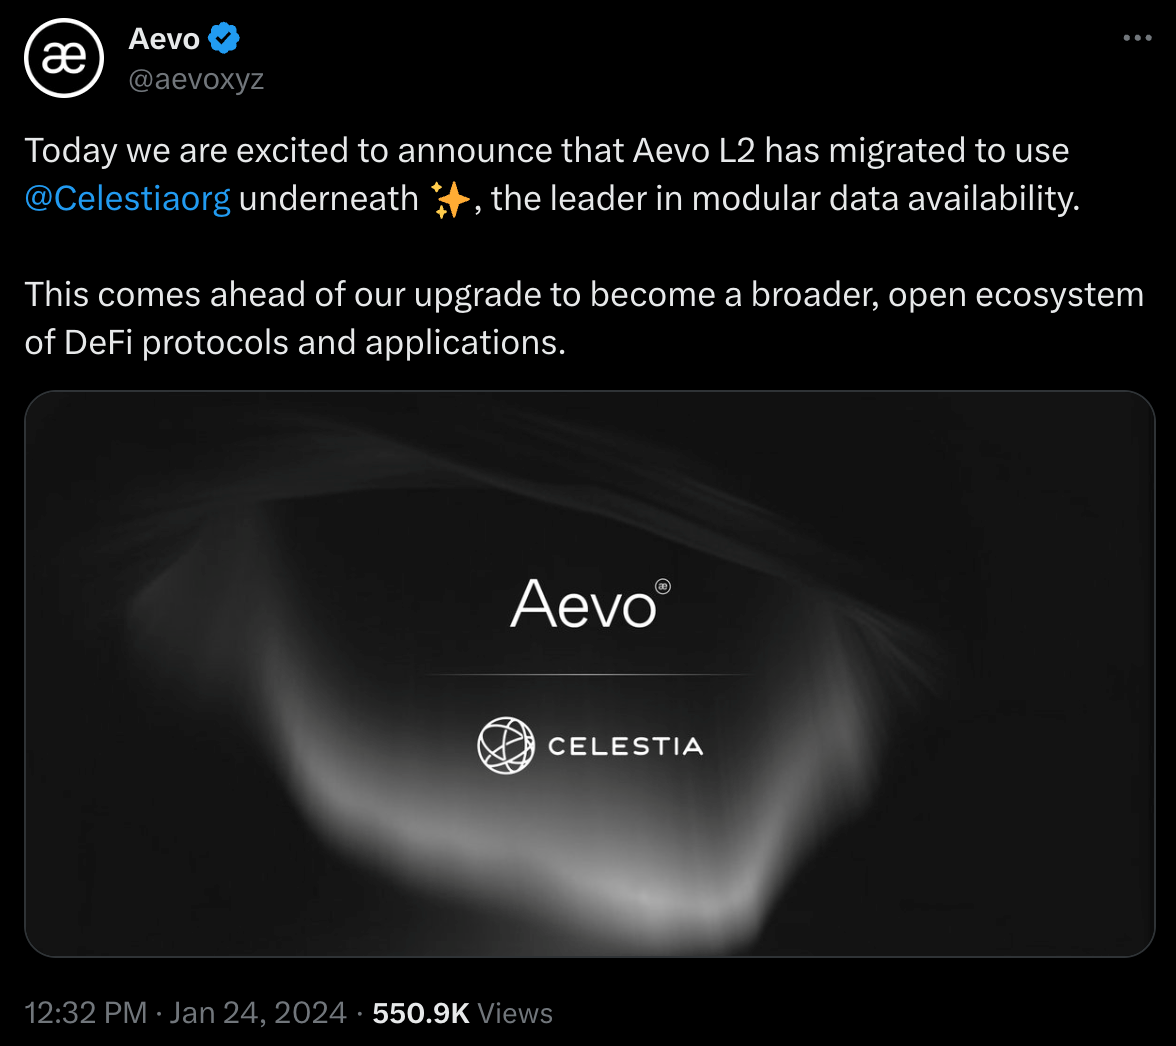The image size is (1176, 1046).
Task: Click the Jan 24, 2024 date
Action: coord(258,1013)
